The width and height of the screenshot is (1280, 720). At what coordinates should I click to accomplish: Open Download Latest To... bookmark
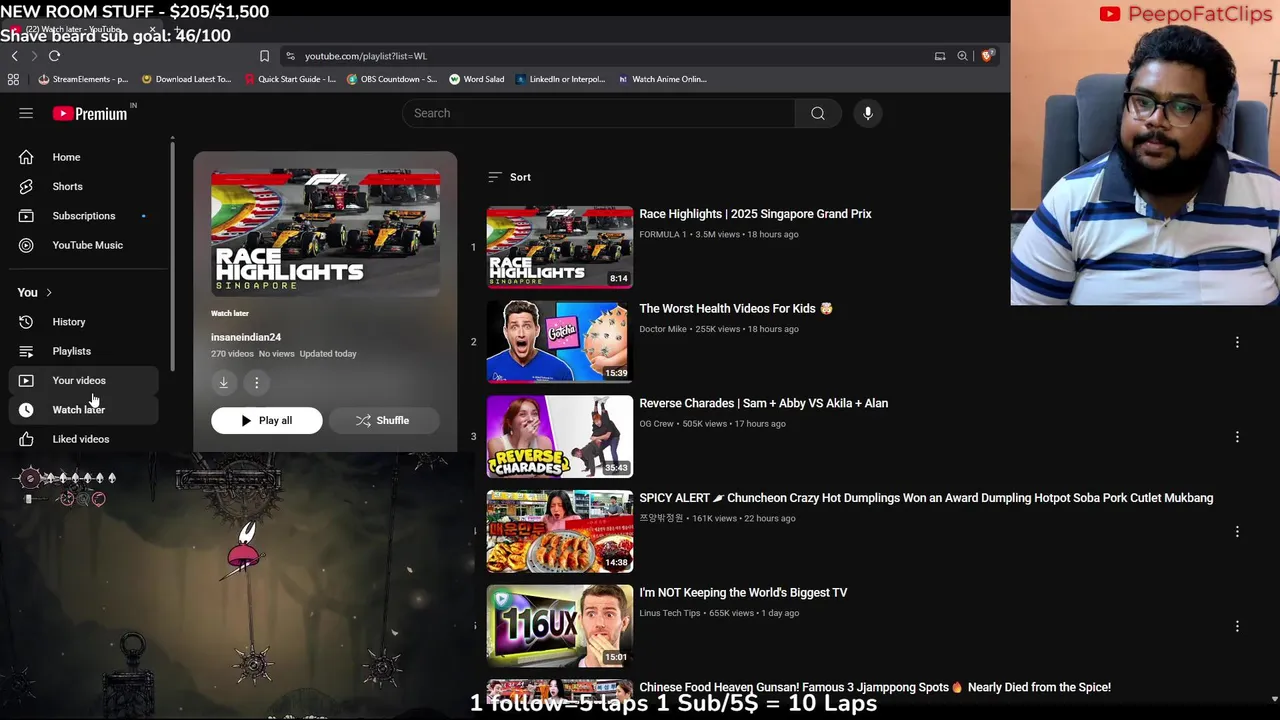click(187, 79)
